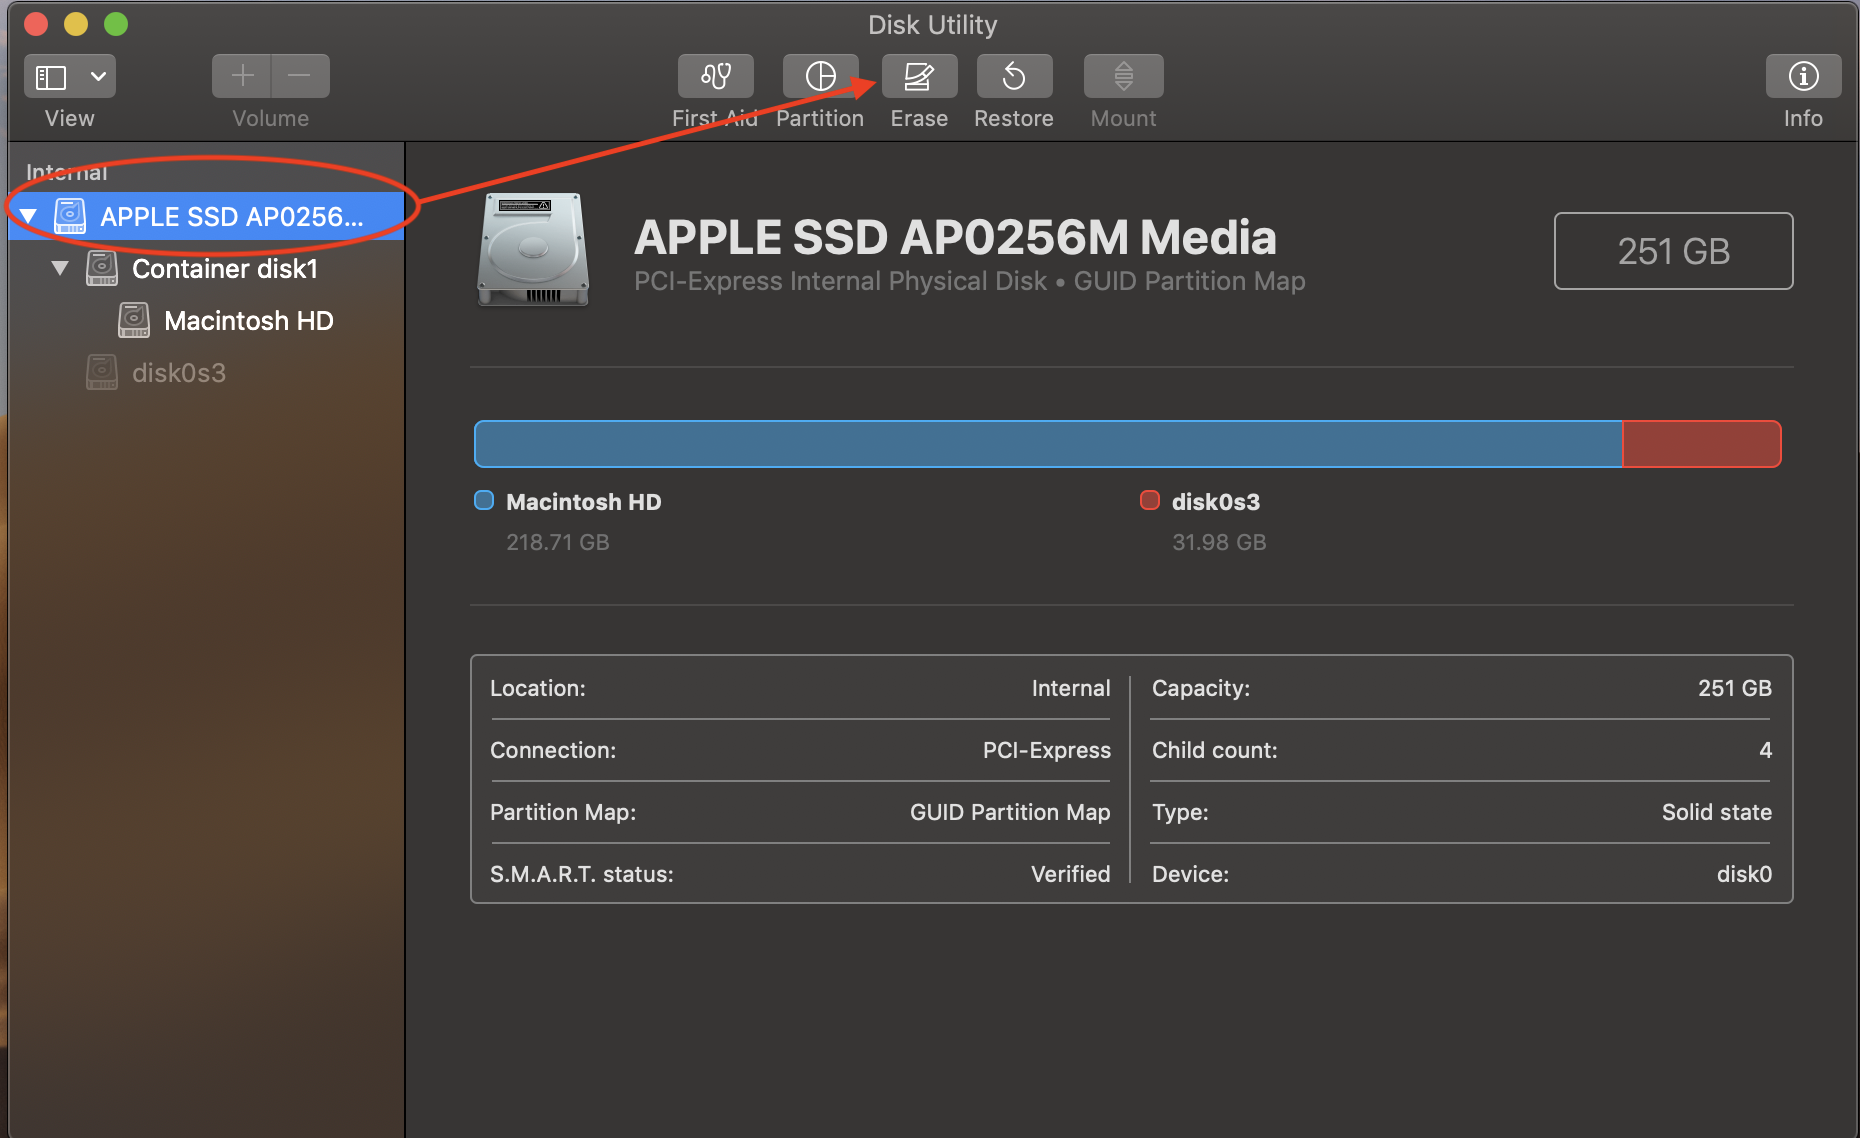Image resolution: width=1860 pixels, height=1138 pixels.
Task: Toggle the sidebar View icon
Action: point(51,77)
